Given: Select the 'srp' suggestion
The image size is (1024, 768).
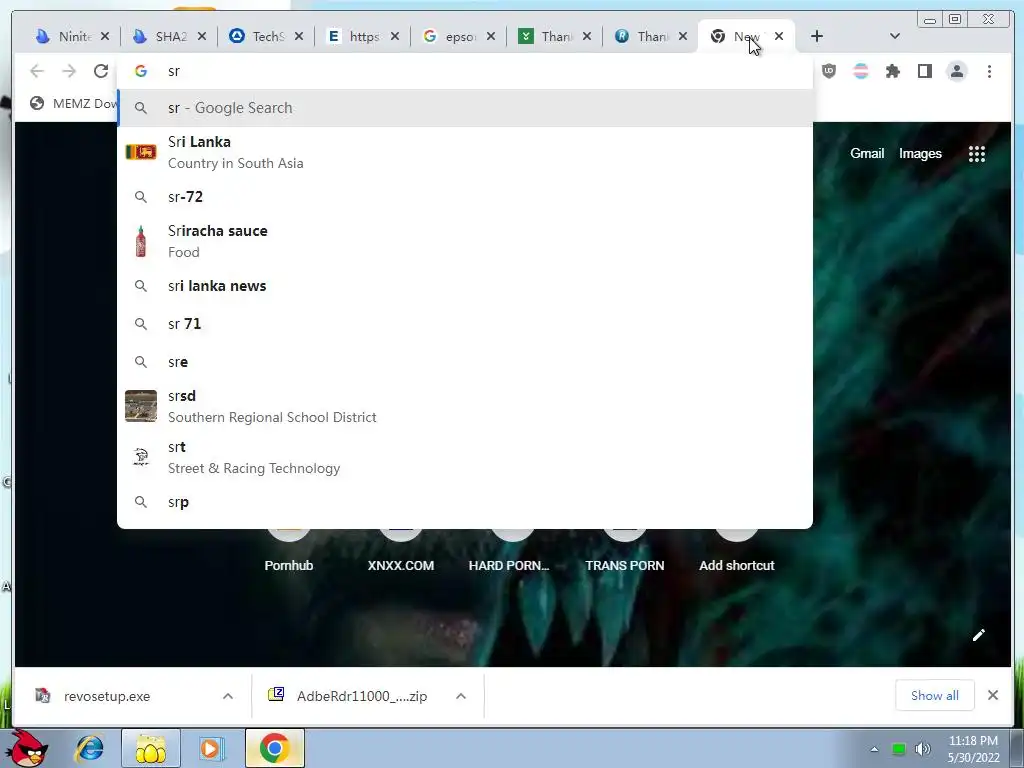Looking at the screenshot, I should tap(465, 502).
